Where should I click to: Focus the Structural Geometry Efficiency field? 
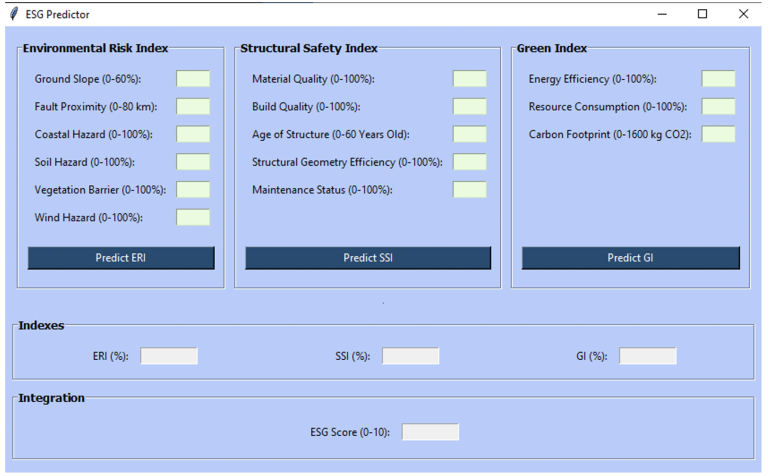pyautogui.click(x=469, y=162)
